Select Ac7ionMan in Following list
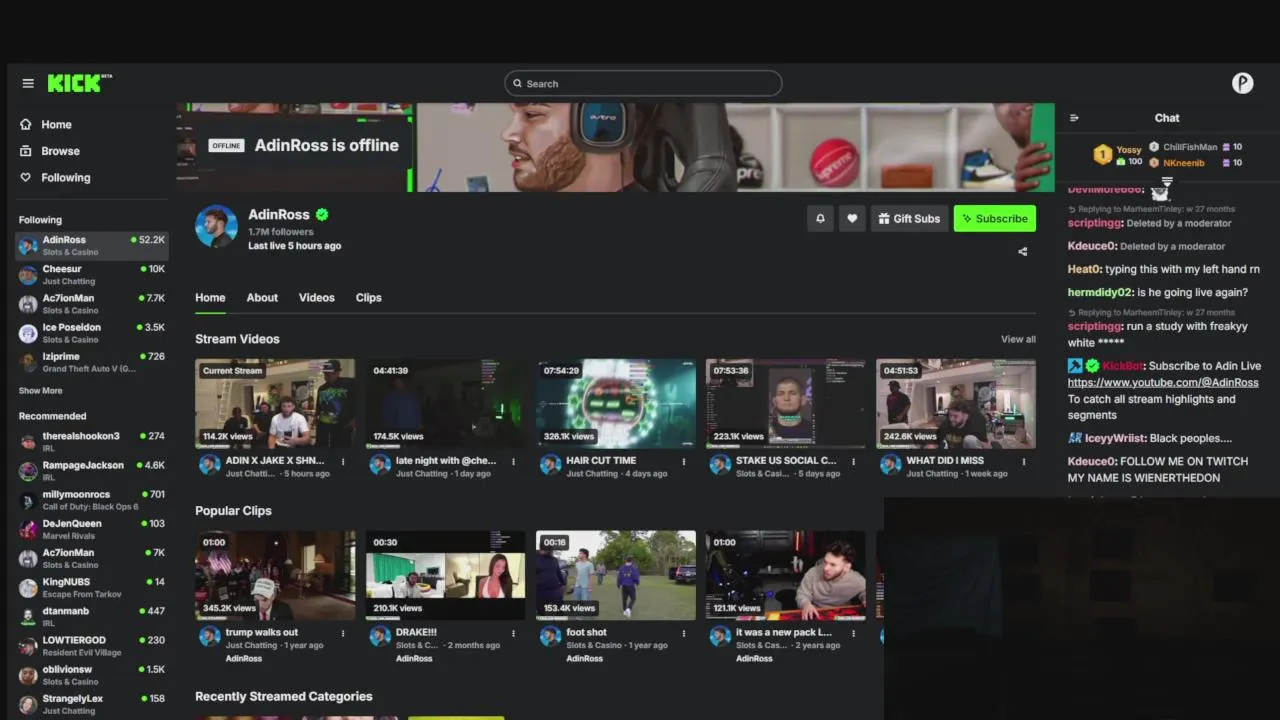This screenshot has height=720, width=1280. pos(91,304)
